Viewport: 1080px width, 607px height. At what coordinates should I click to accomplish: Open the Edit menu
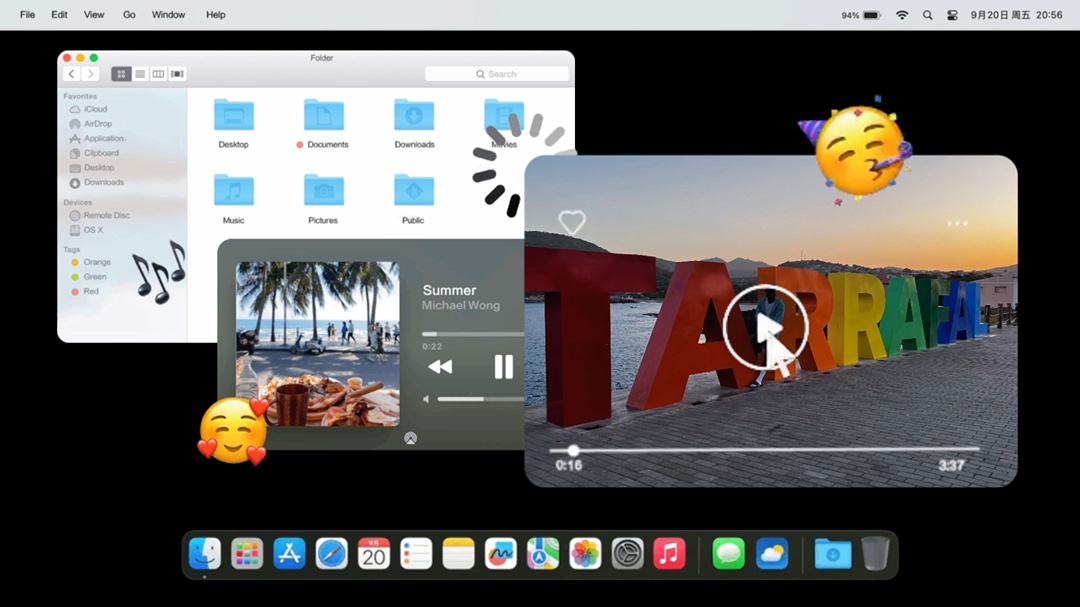point(59,14)
